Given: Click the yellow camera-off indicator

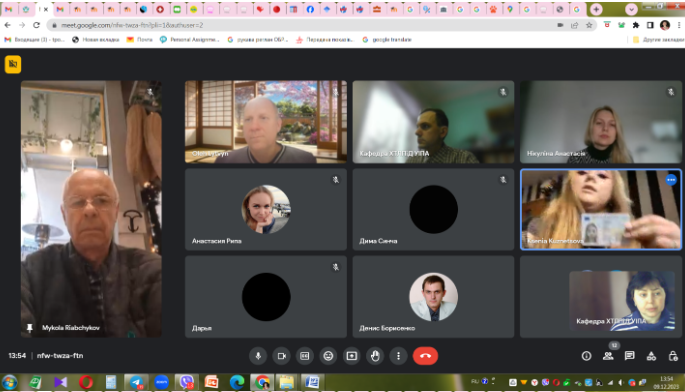Looking at the screenshot, I should point(13,64).
